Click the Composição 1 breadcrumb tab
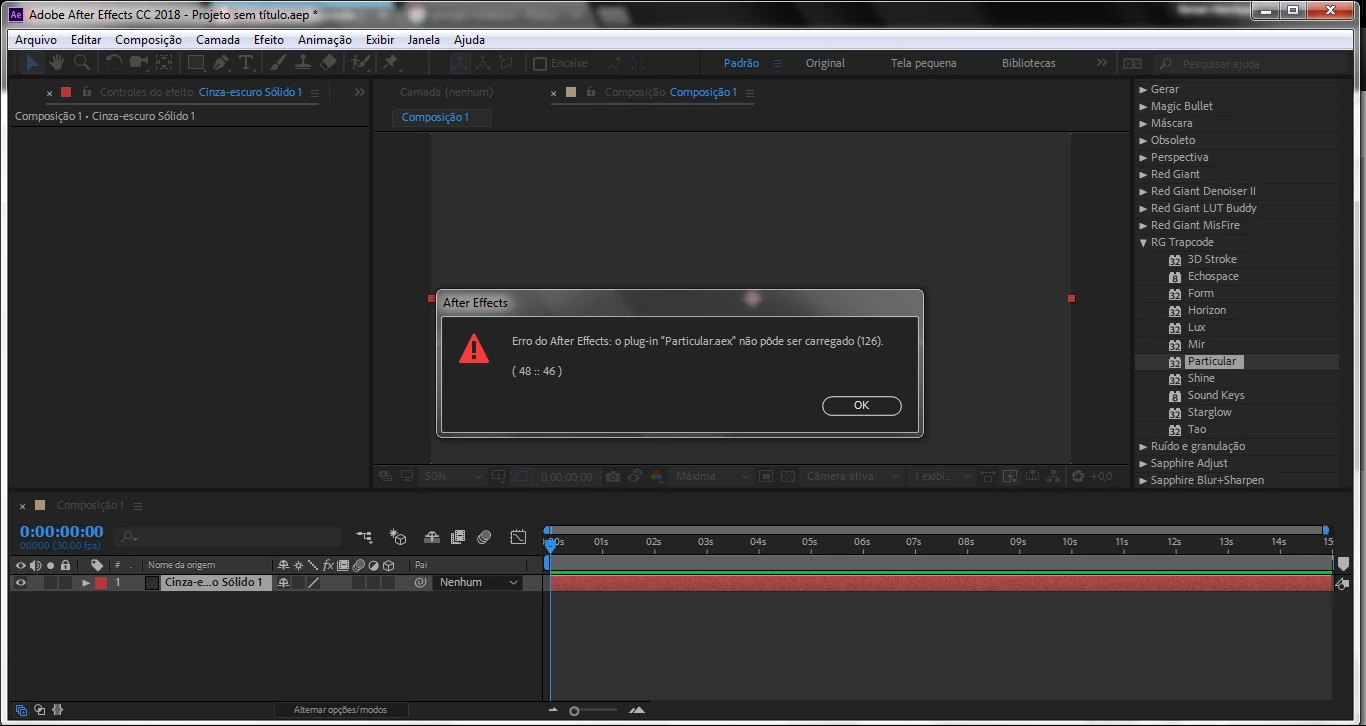The image size is (1366, 726). 435,118
